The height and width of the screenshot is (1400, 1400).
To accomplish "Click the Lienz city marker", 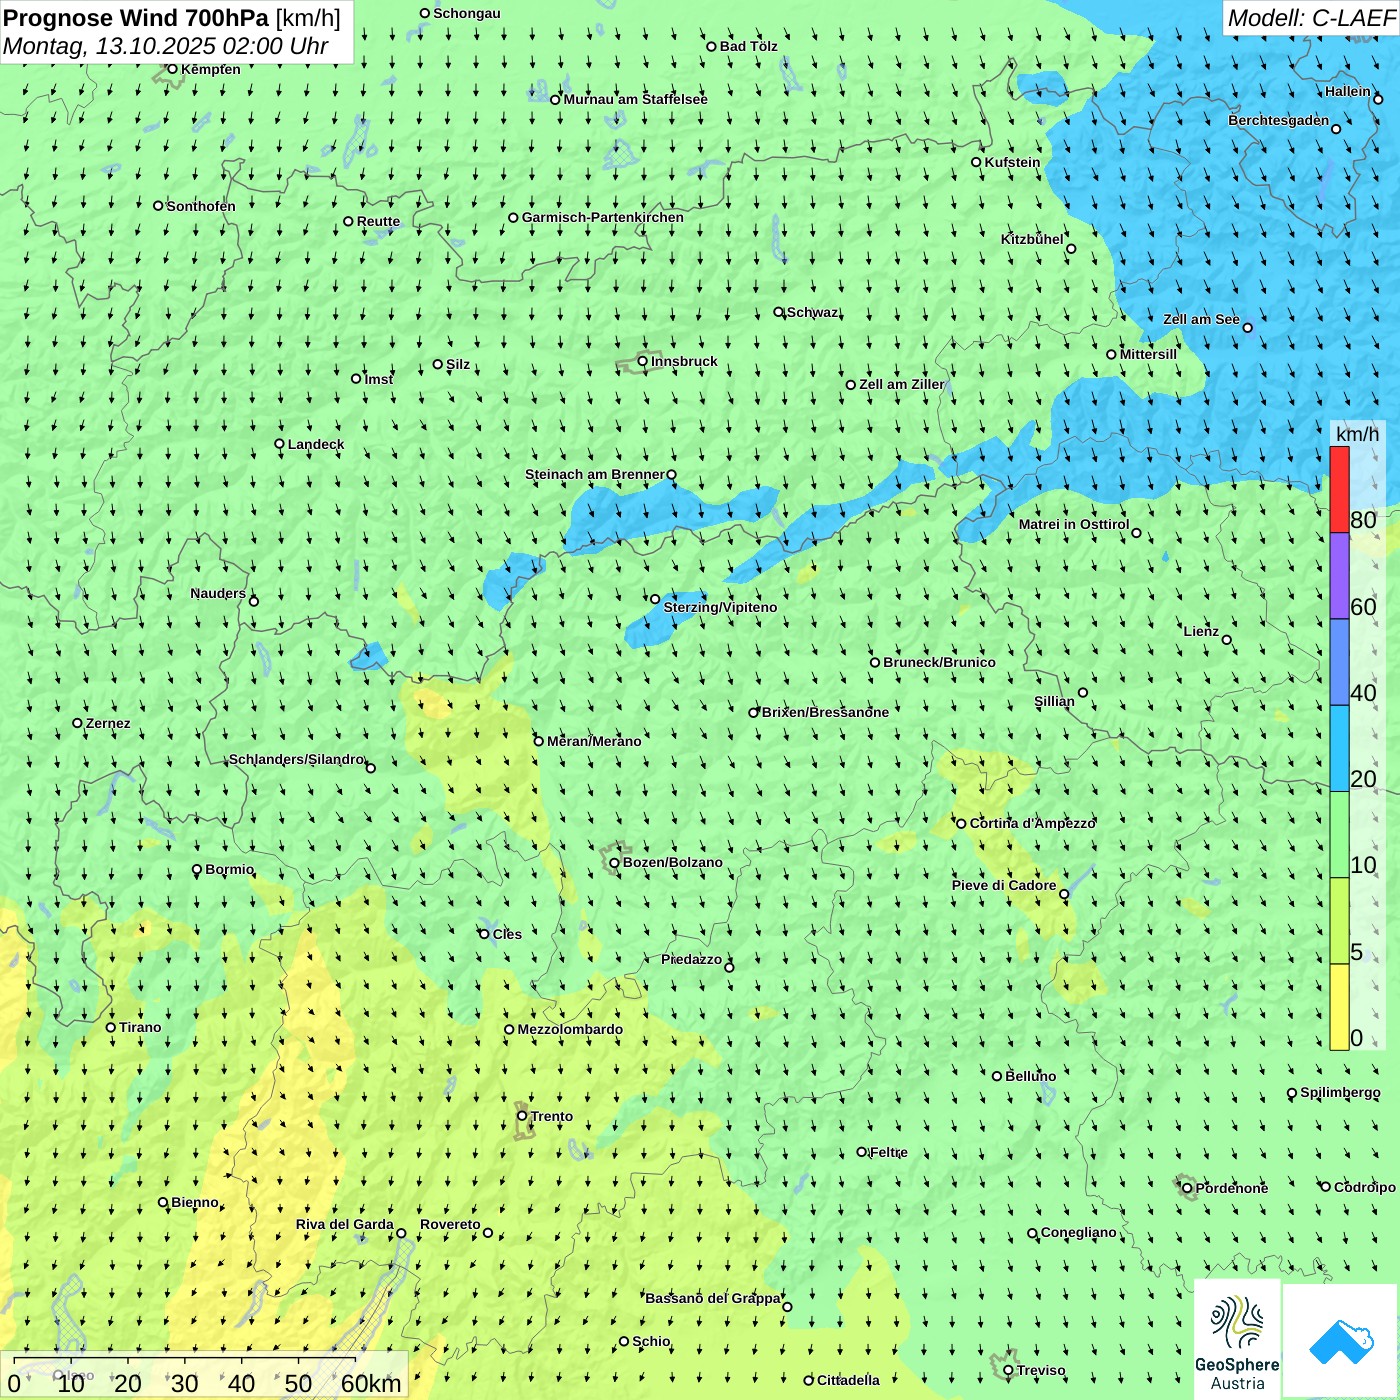I will [x=1227, y=640].
